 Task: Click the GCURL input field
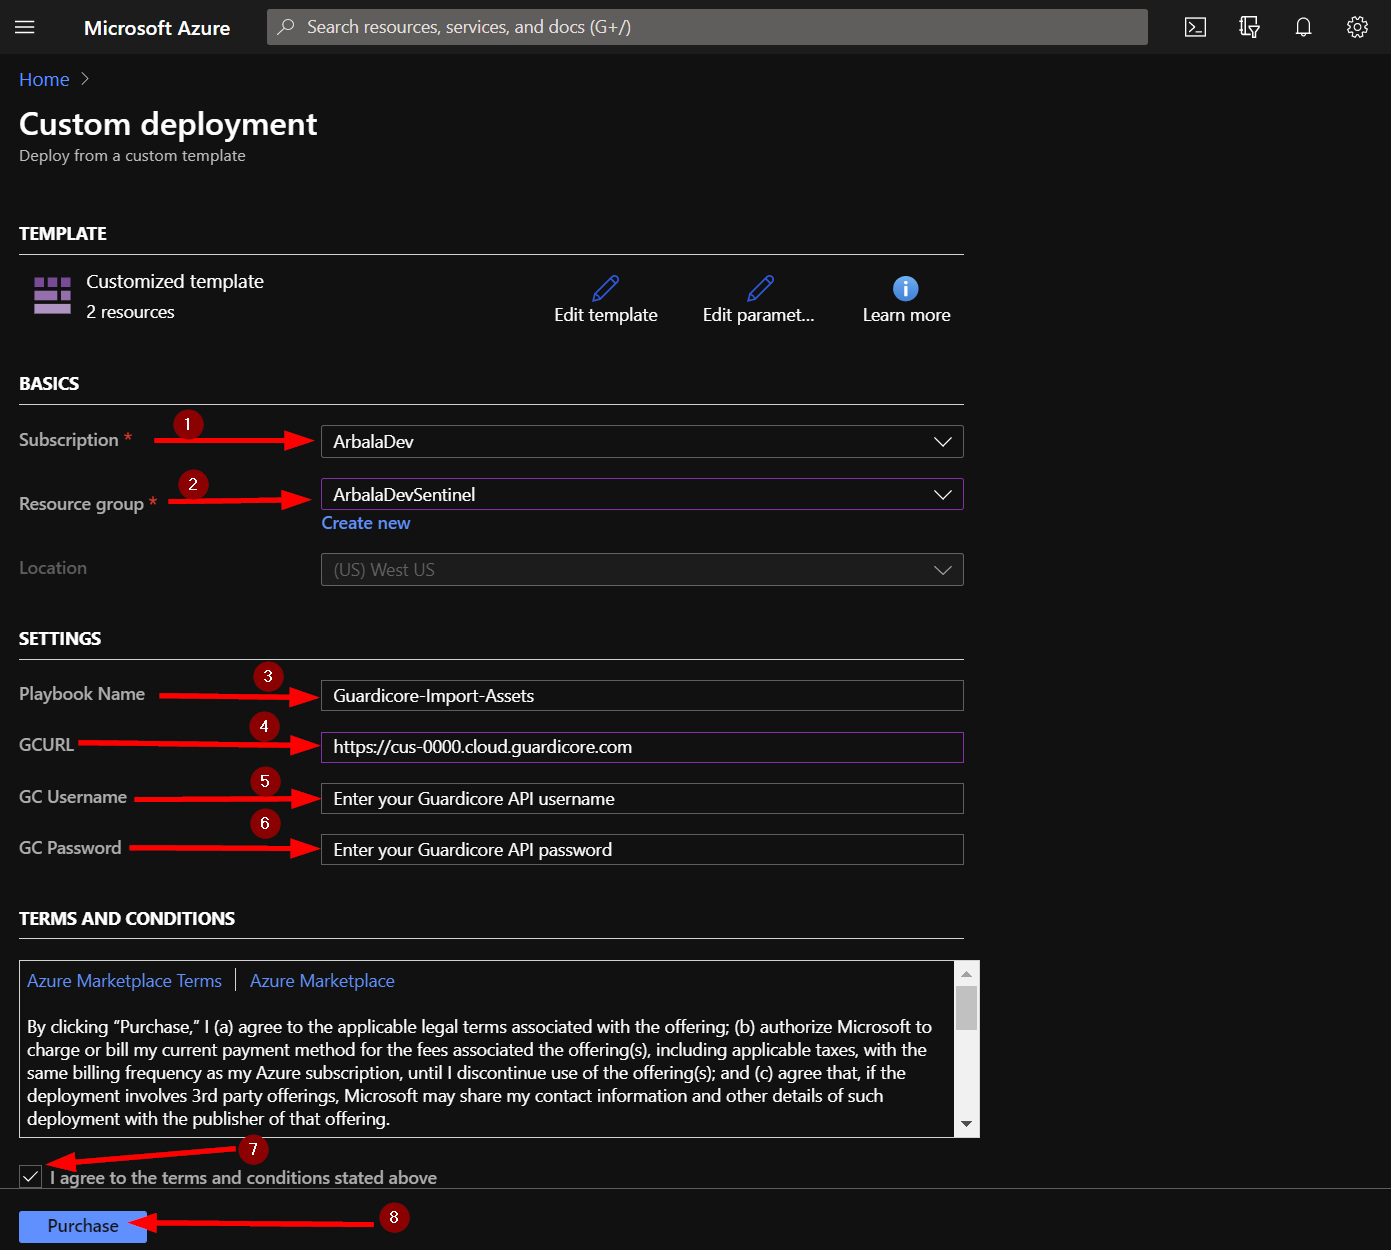pyautogui.click(x=642, y=747)
